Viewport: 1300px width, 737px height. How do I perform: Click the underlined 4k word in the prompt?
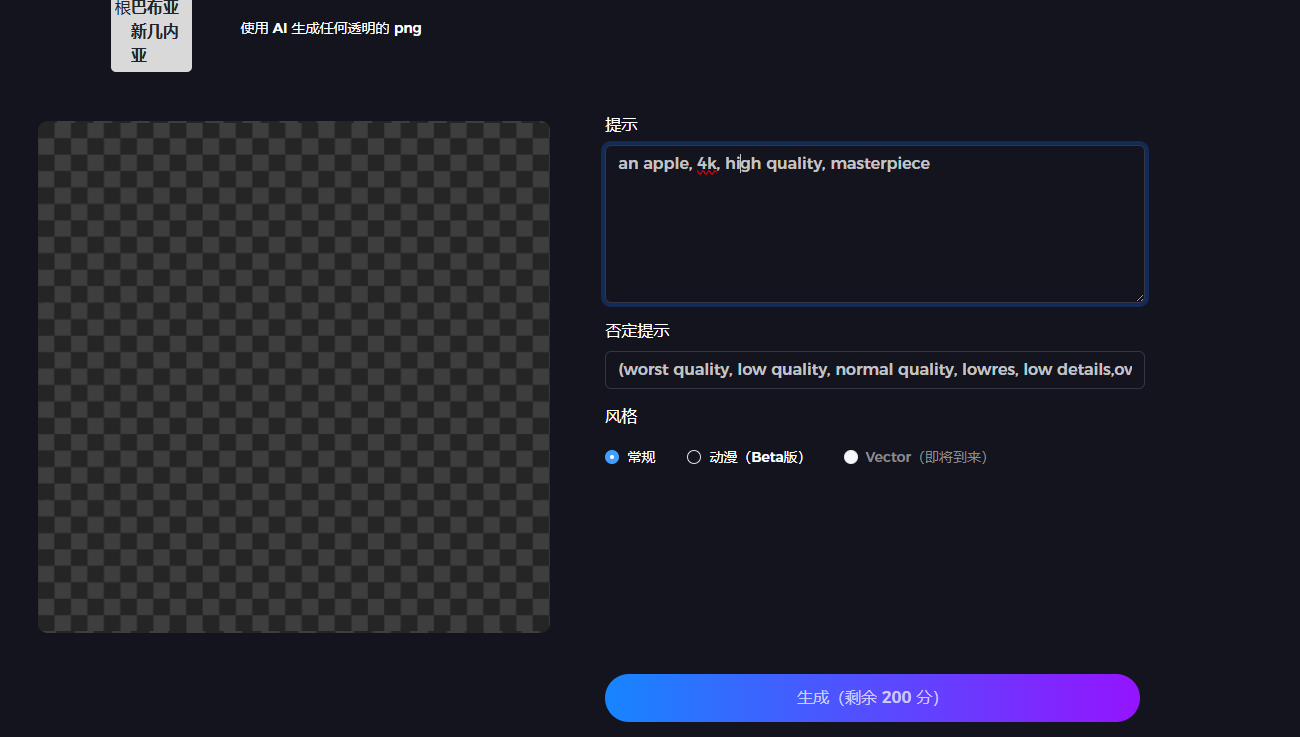[707, 164]
